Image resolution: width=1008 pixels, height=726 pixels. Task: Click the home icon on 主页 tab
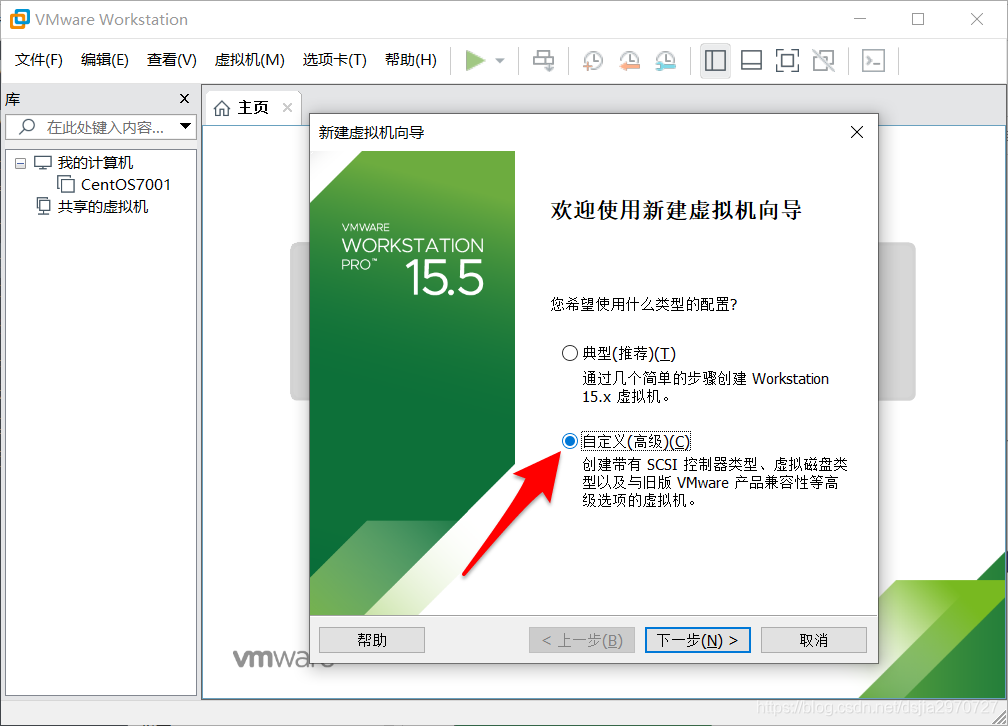click(222, 108)
